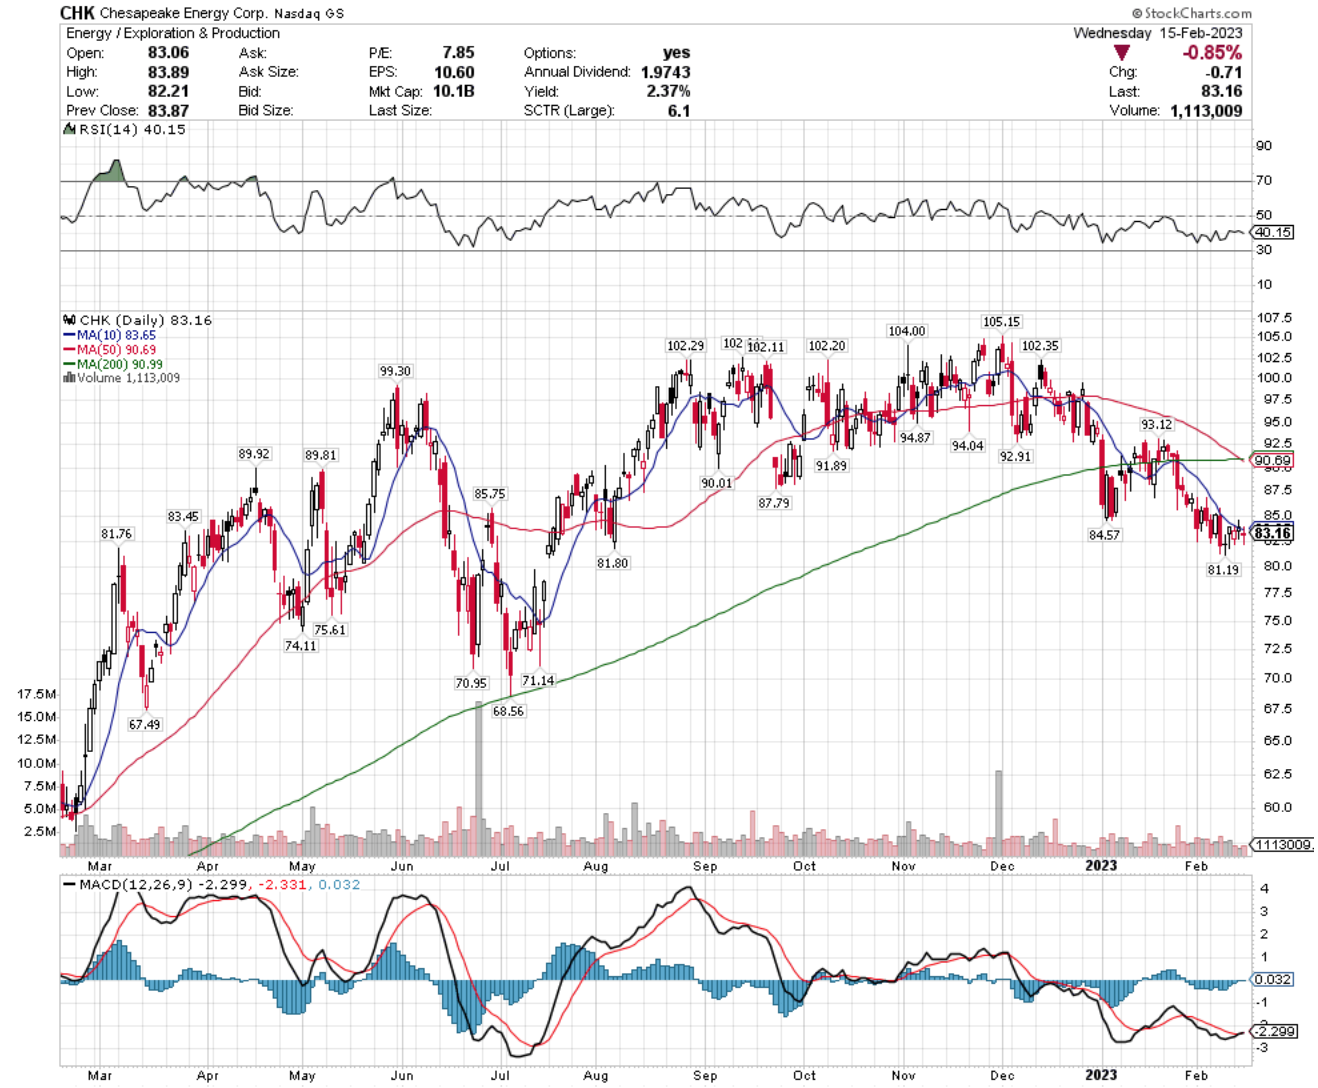Click the P/E value 7.85
This screenshot has height=1088, width=1318.
tap(458, 52)
